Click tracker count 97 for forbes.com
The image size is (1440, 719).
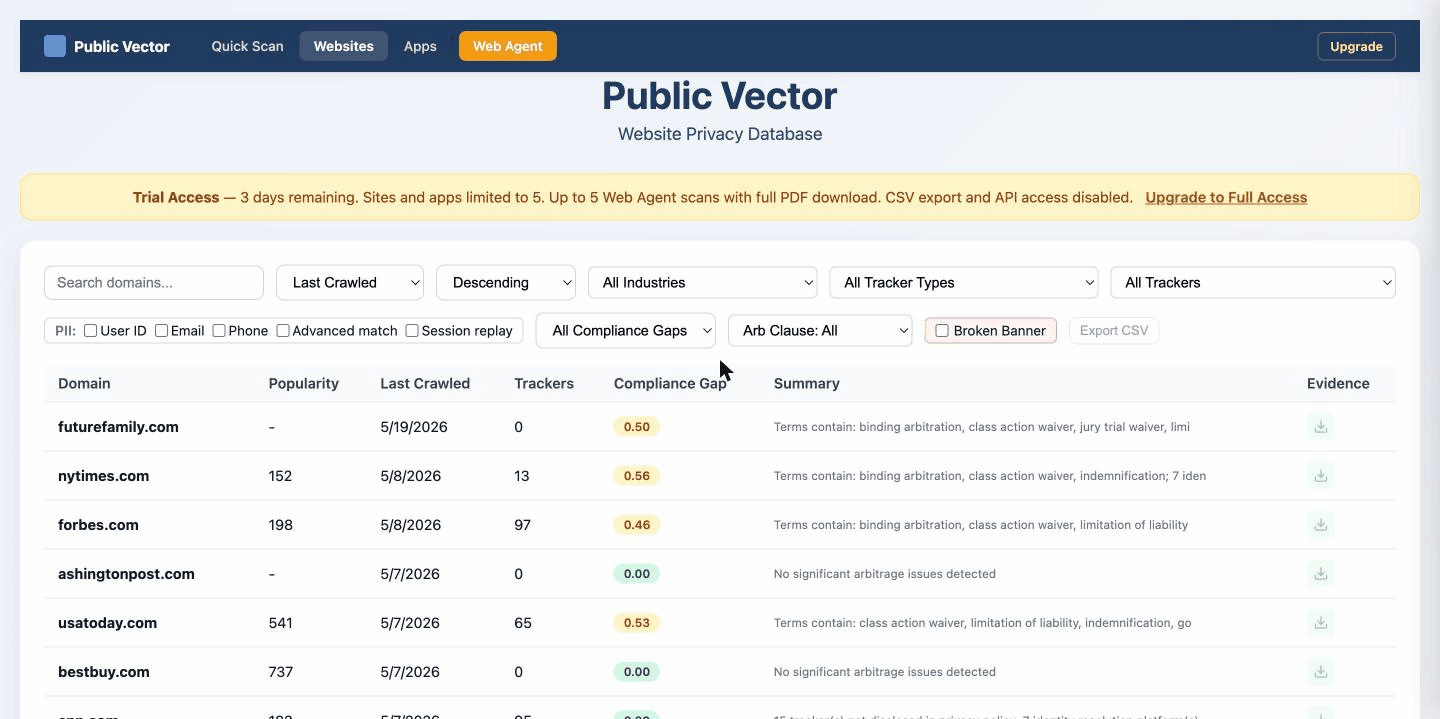[522, 525]
